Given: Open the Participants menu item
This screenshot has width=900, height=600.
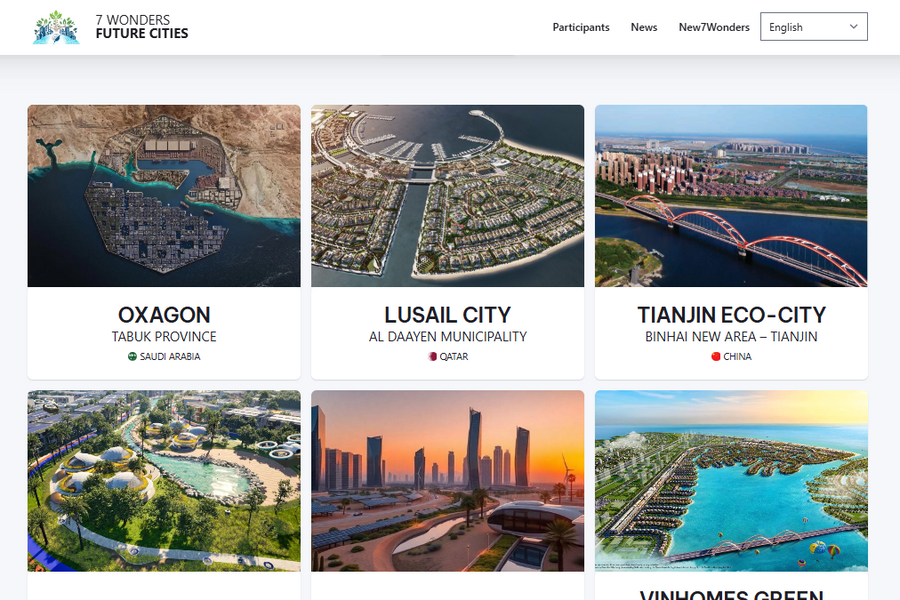Looking at the screenshot, I should pyautogui.click(x=581, y=27).
